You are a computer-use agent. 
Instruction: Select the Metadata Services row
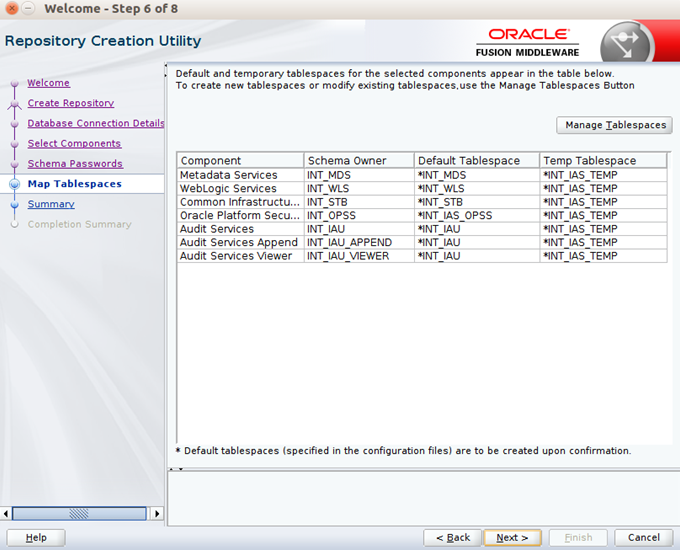tap(422, 175)
